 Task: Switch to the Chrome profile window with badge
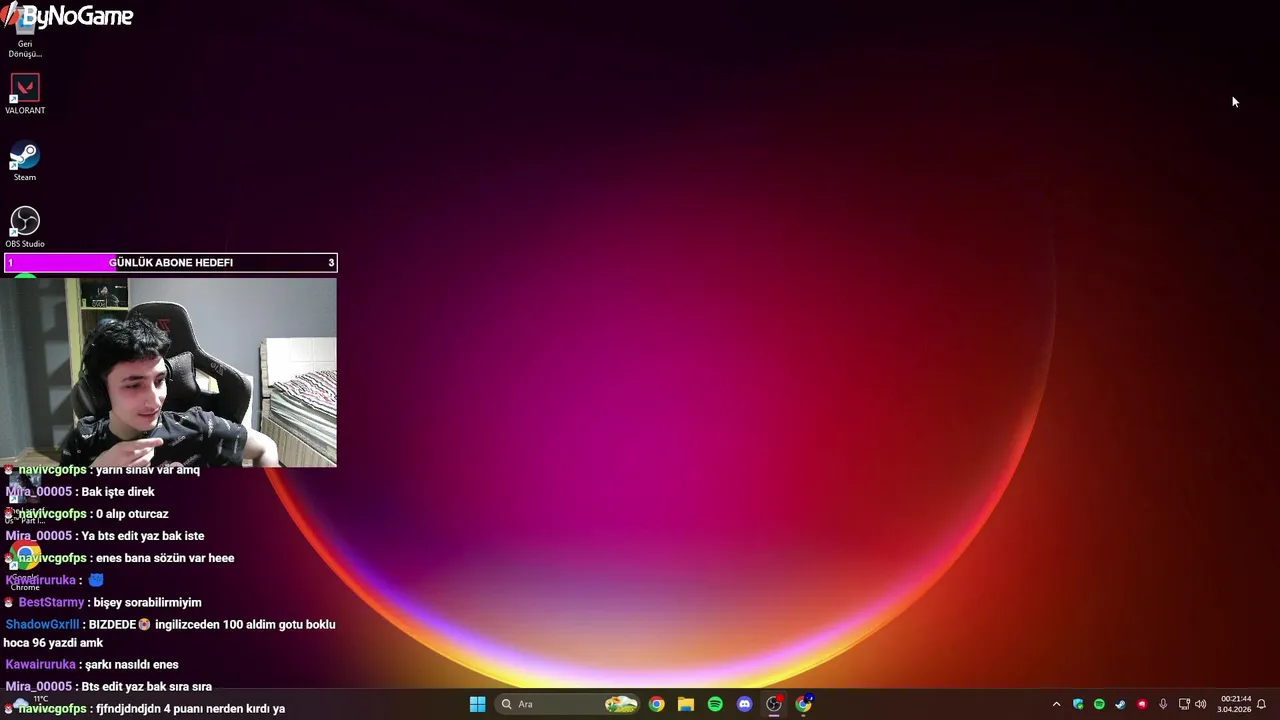(803, 704)
